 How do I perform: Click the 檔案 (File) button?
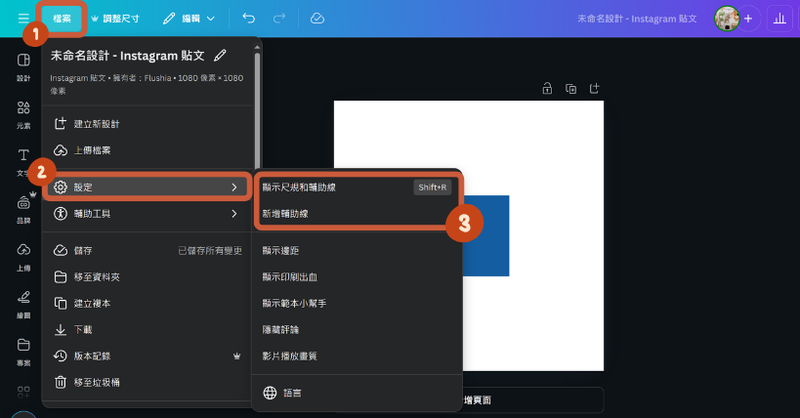coord(62,18)
